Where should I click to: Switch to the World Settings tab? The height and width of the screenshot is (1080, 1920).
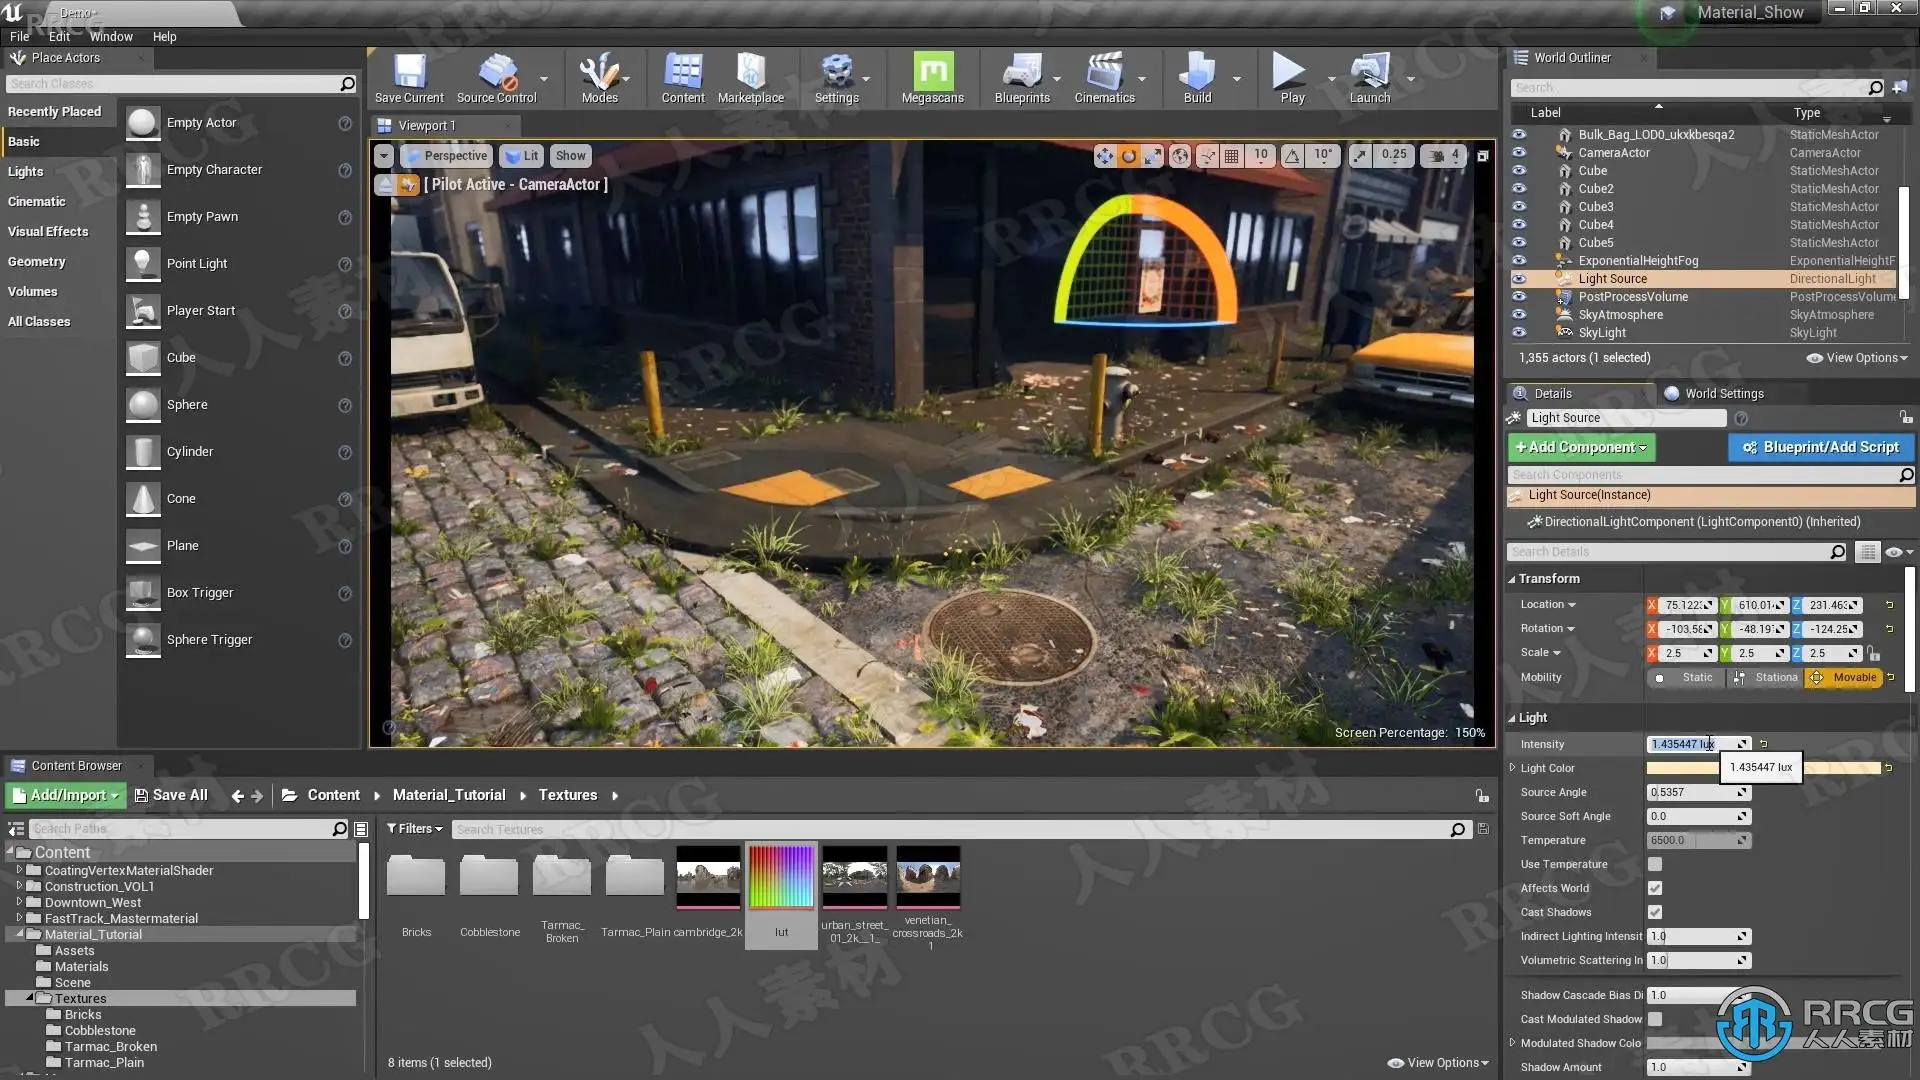(1723, 393)
